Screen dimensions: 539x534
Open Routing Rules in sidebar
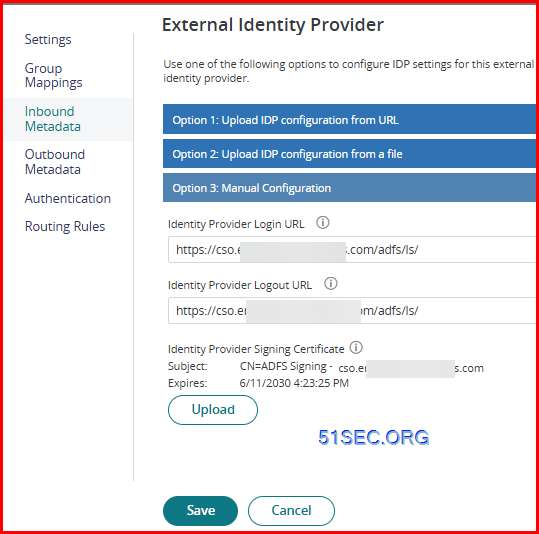(x=65, y=227)
